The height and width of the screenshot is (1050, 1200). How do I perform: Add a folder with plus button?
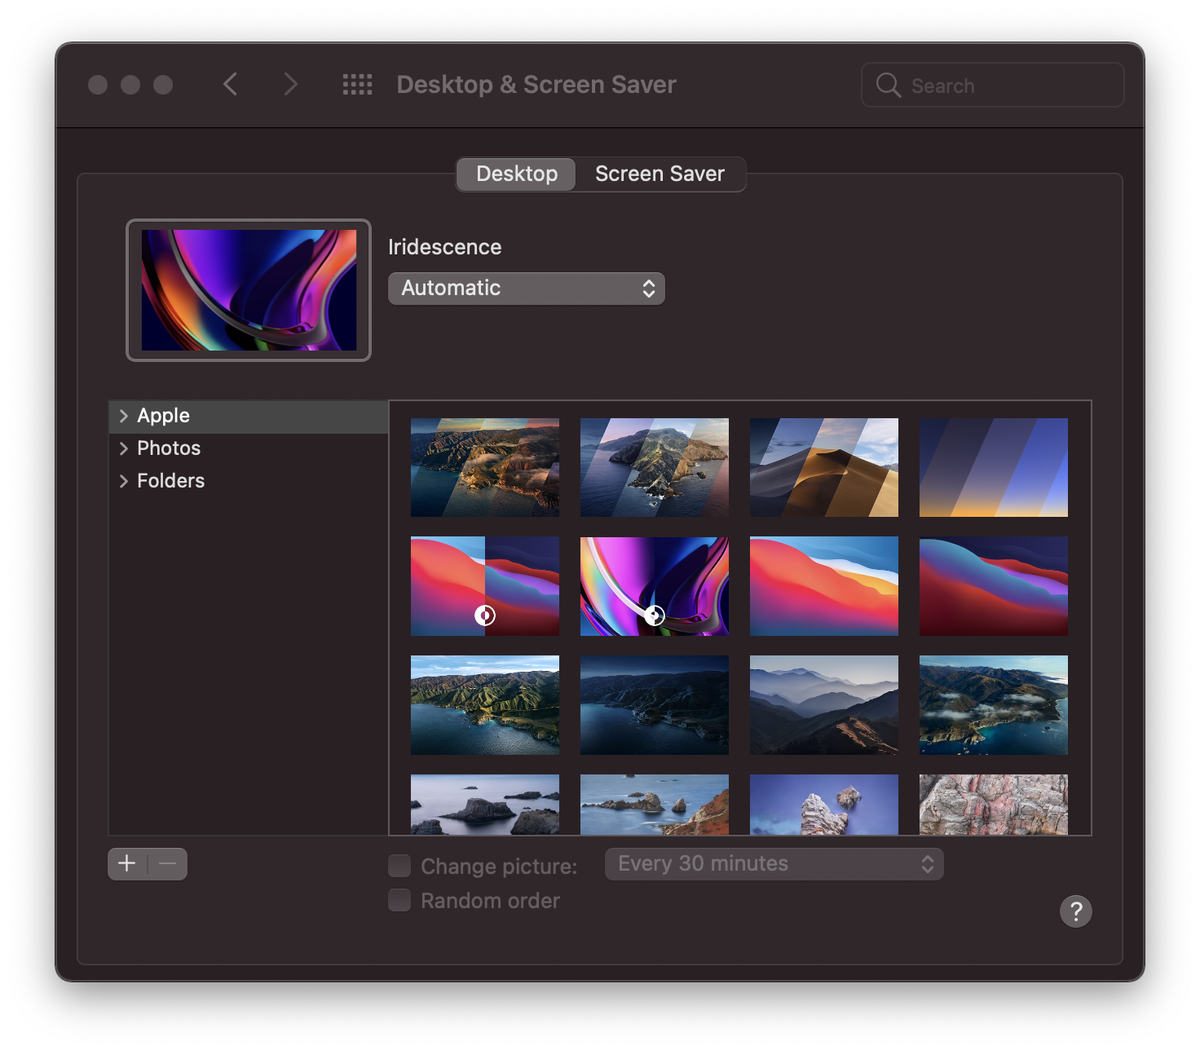point(127,864)
